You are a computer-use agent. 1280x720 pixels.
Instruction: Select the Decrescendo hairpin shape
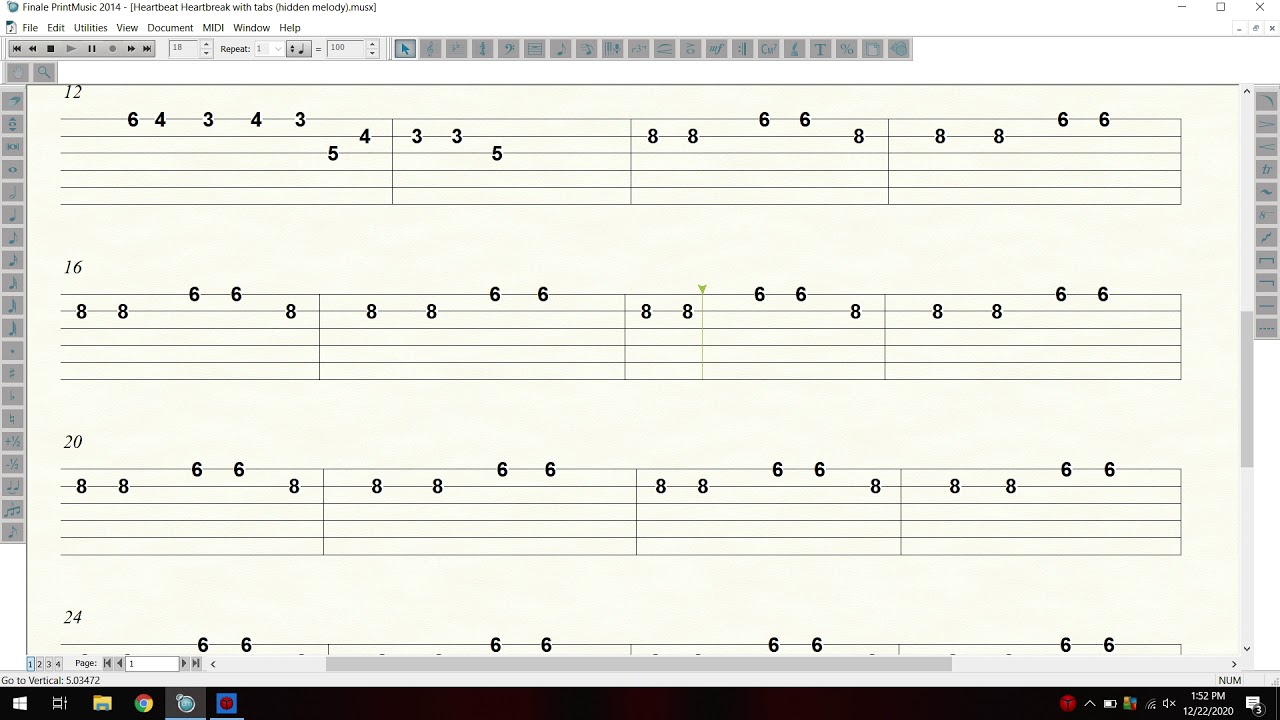(x=1266, y=124)
